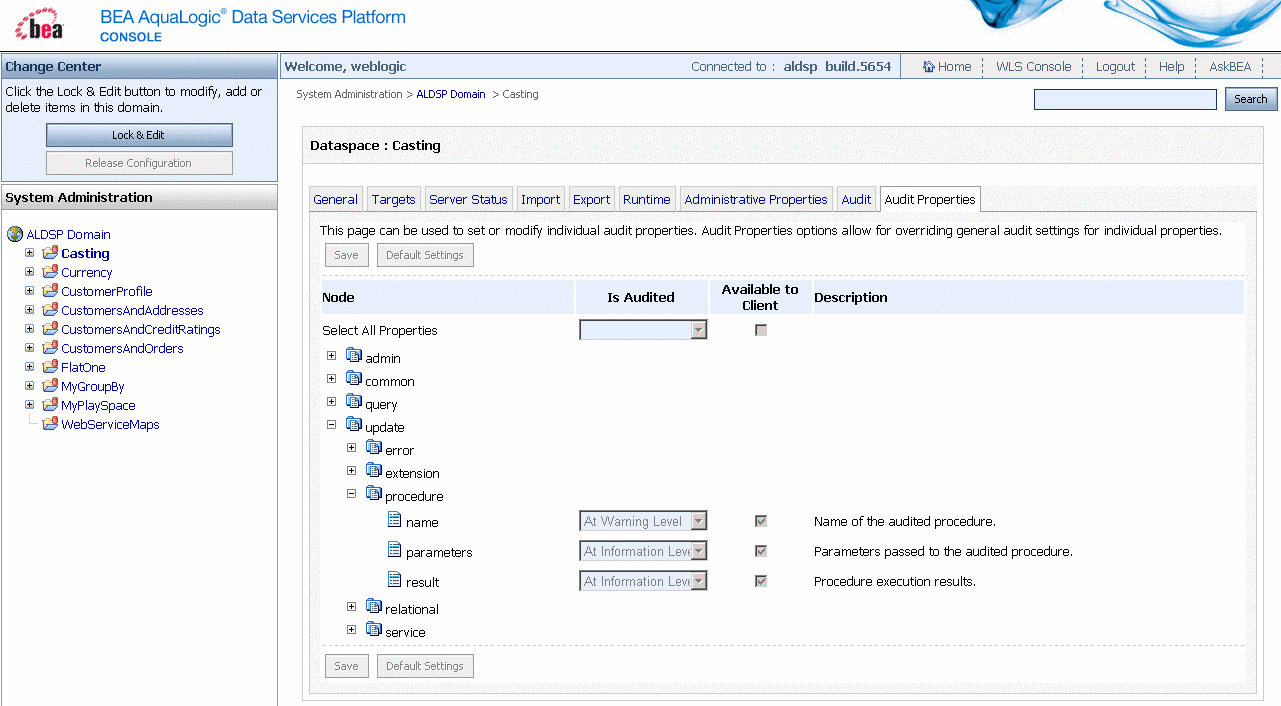
Task: Click the MyGroupBy folder icon
Action: point(50,386)
